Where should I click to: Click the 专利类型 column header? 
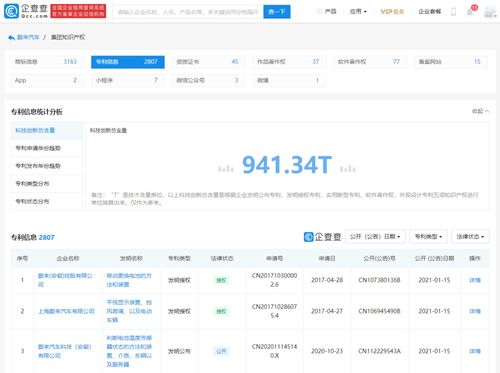(179, 258)
